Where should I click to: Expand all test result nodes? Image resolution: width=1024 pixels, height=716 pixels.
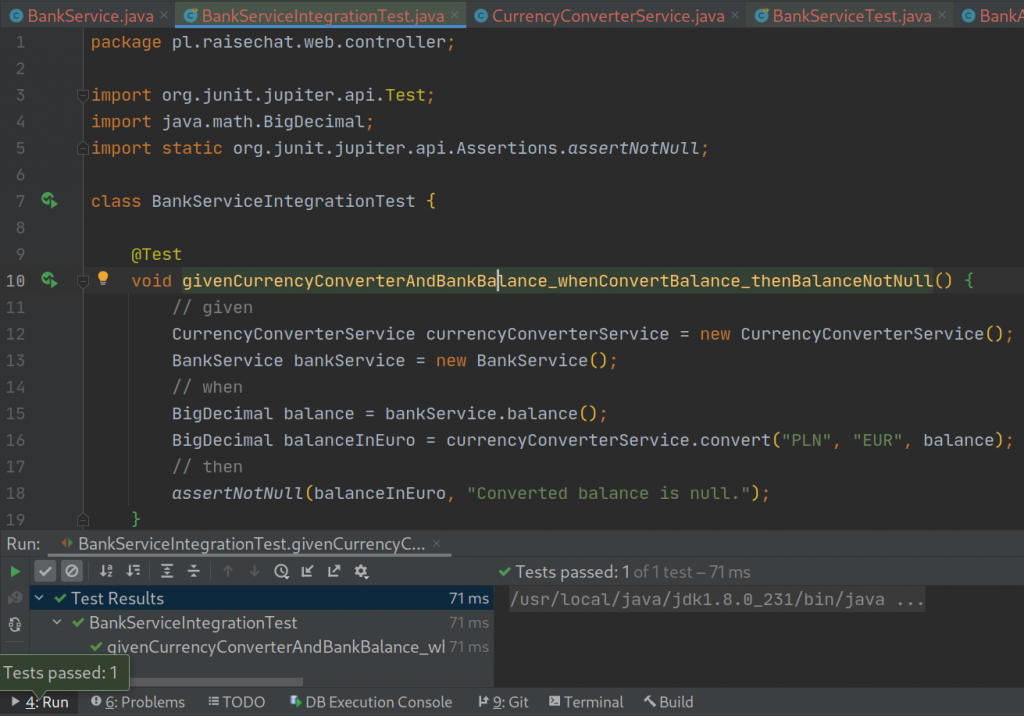(x=167, y=571)
